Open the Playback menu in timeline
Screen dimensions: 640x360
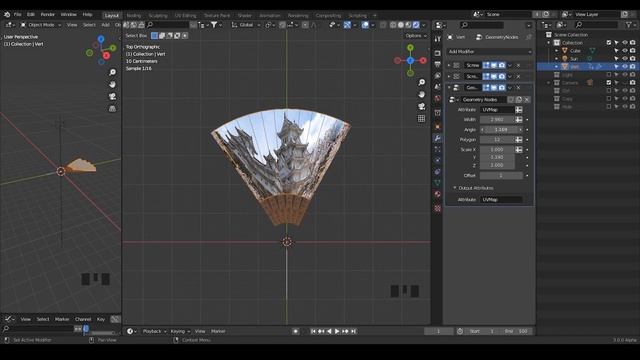click(x=154, y=331)
